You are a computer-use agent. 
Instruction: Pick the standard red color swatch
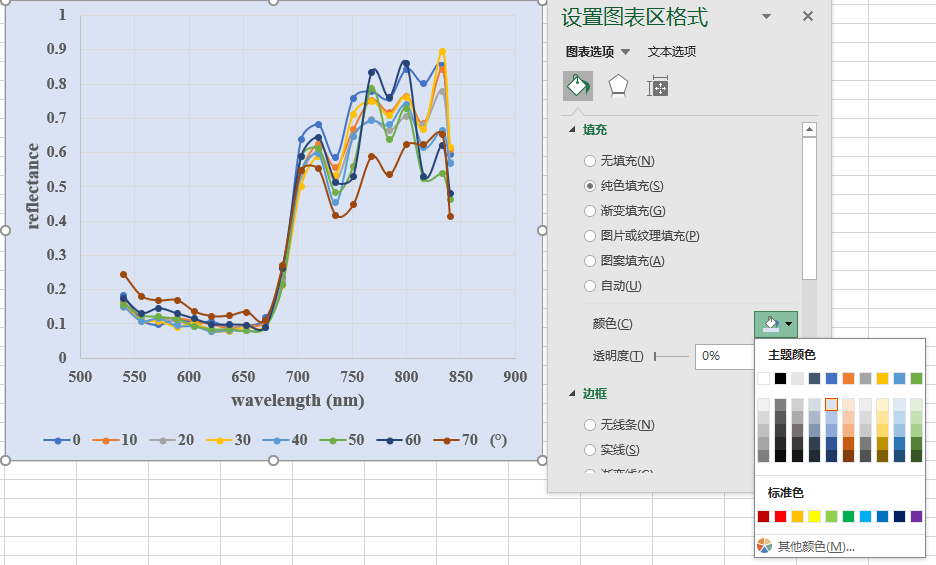pyautogui.click(x=780, y=516)
